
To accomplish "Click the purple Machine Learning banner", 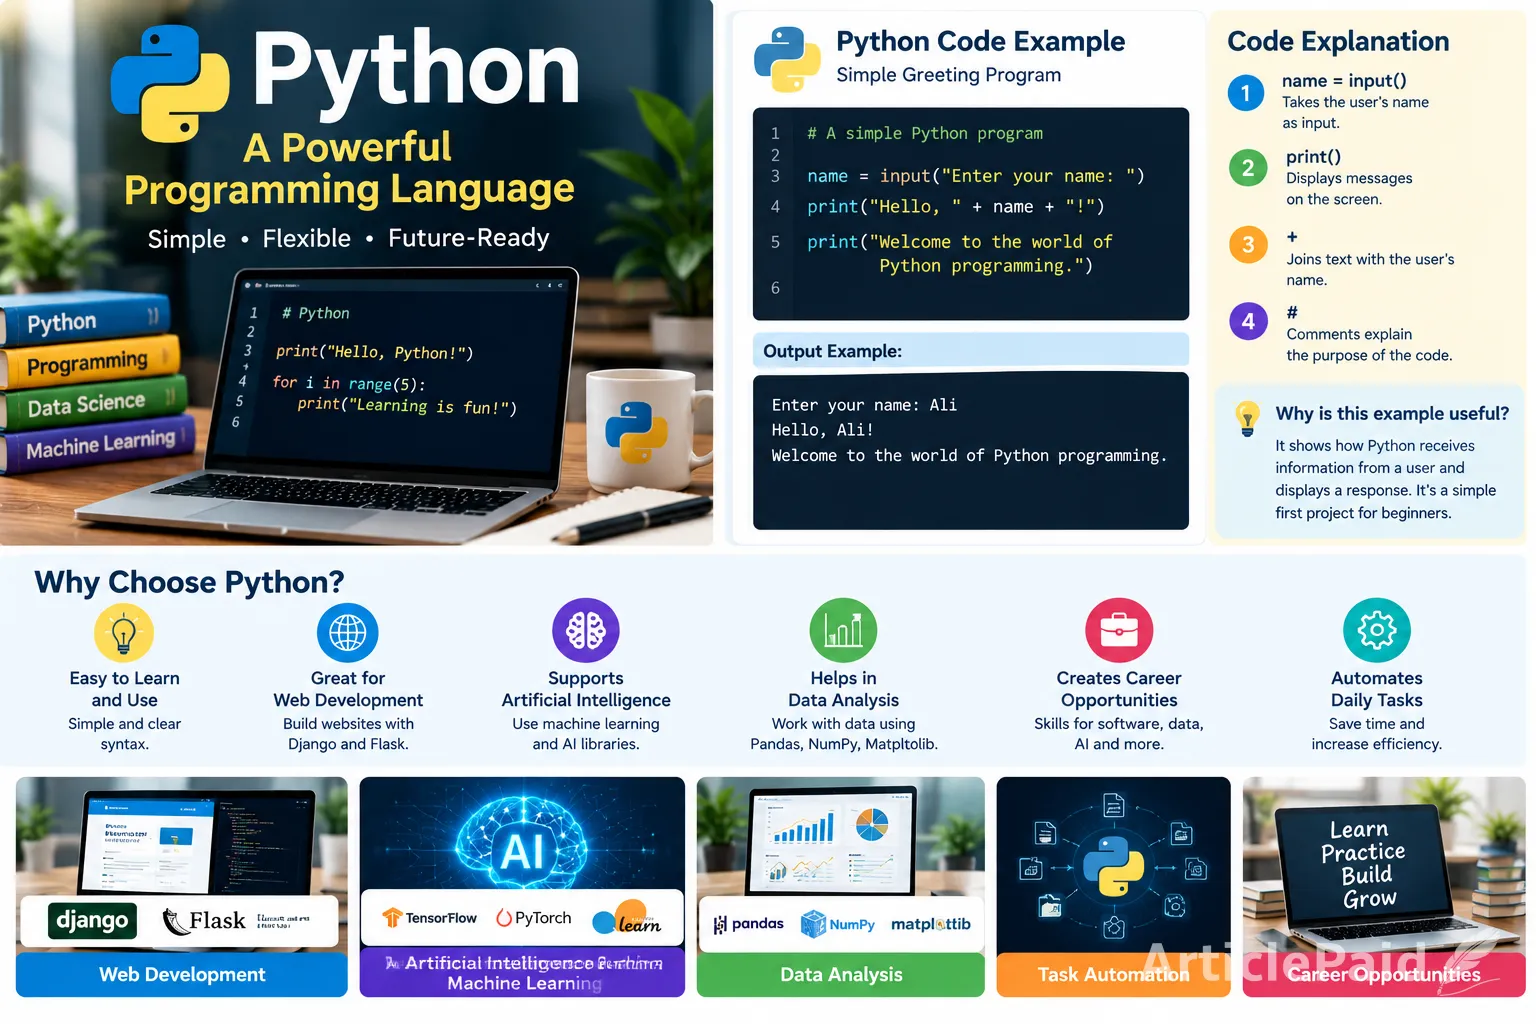I will [522, 972].
